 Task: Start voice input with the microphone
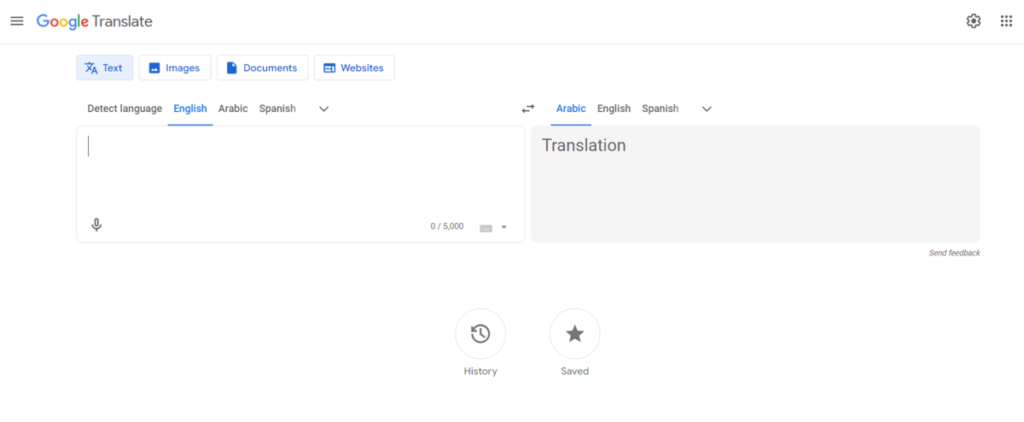[97, 225]
